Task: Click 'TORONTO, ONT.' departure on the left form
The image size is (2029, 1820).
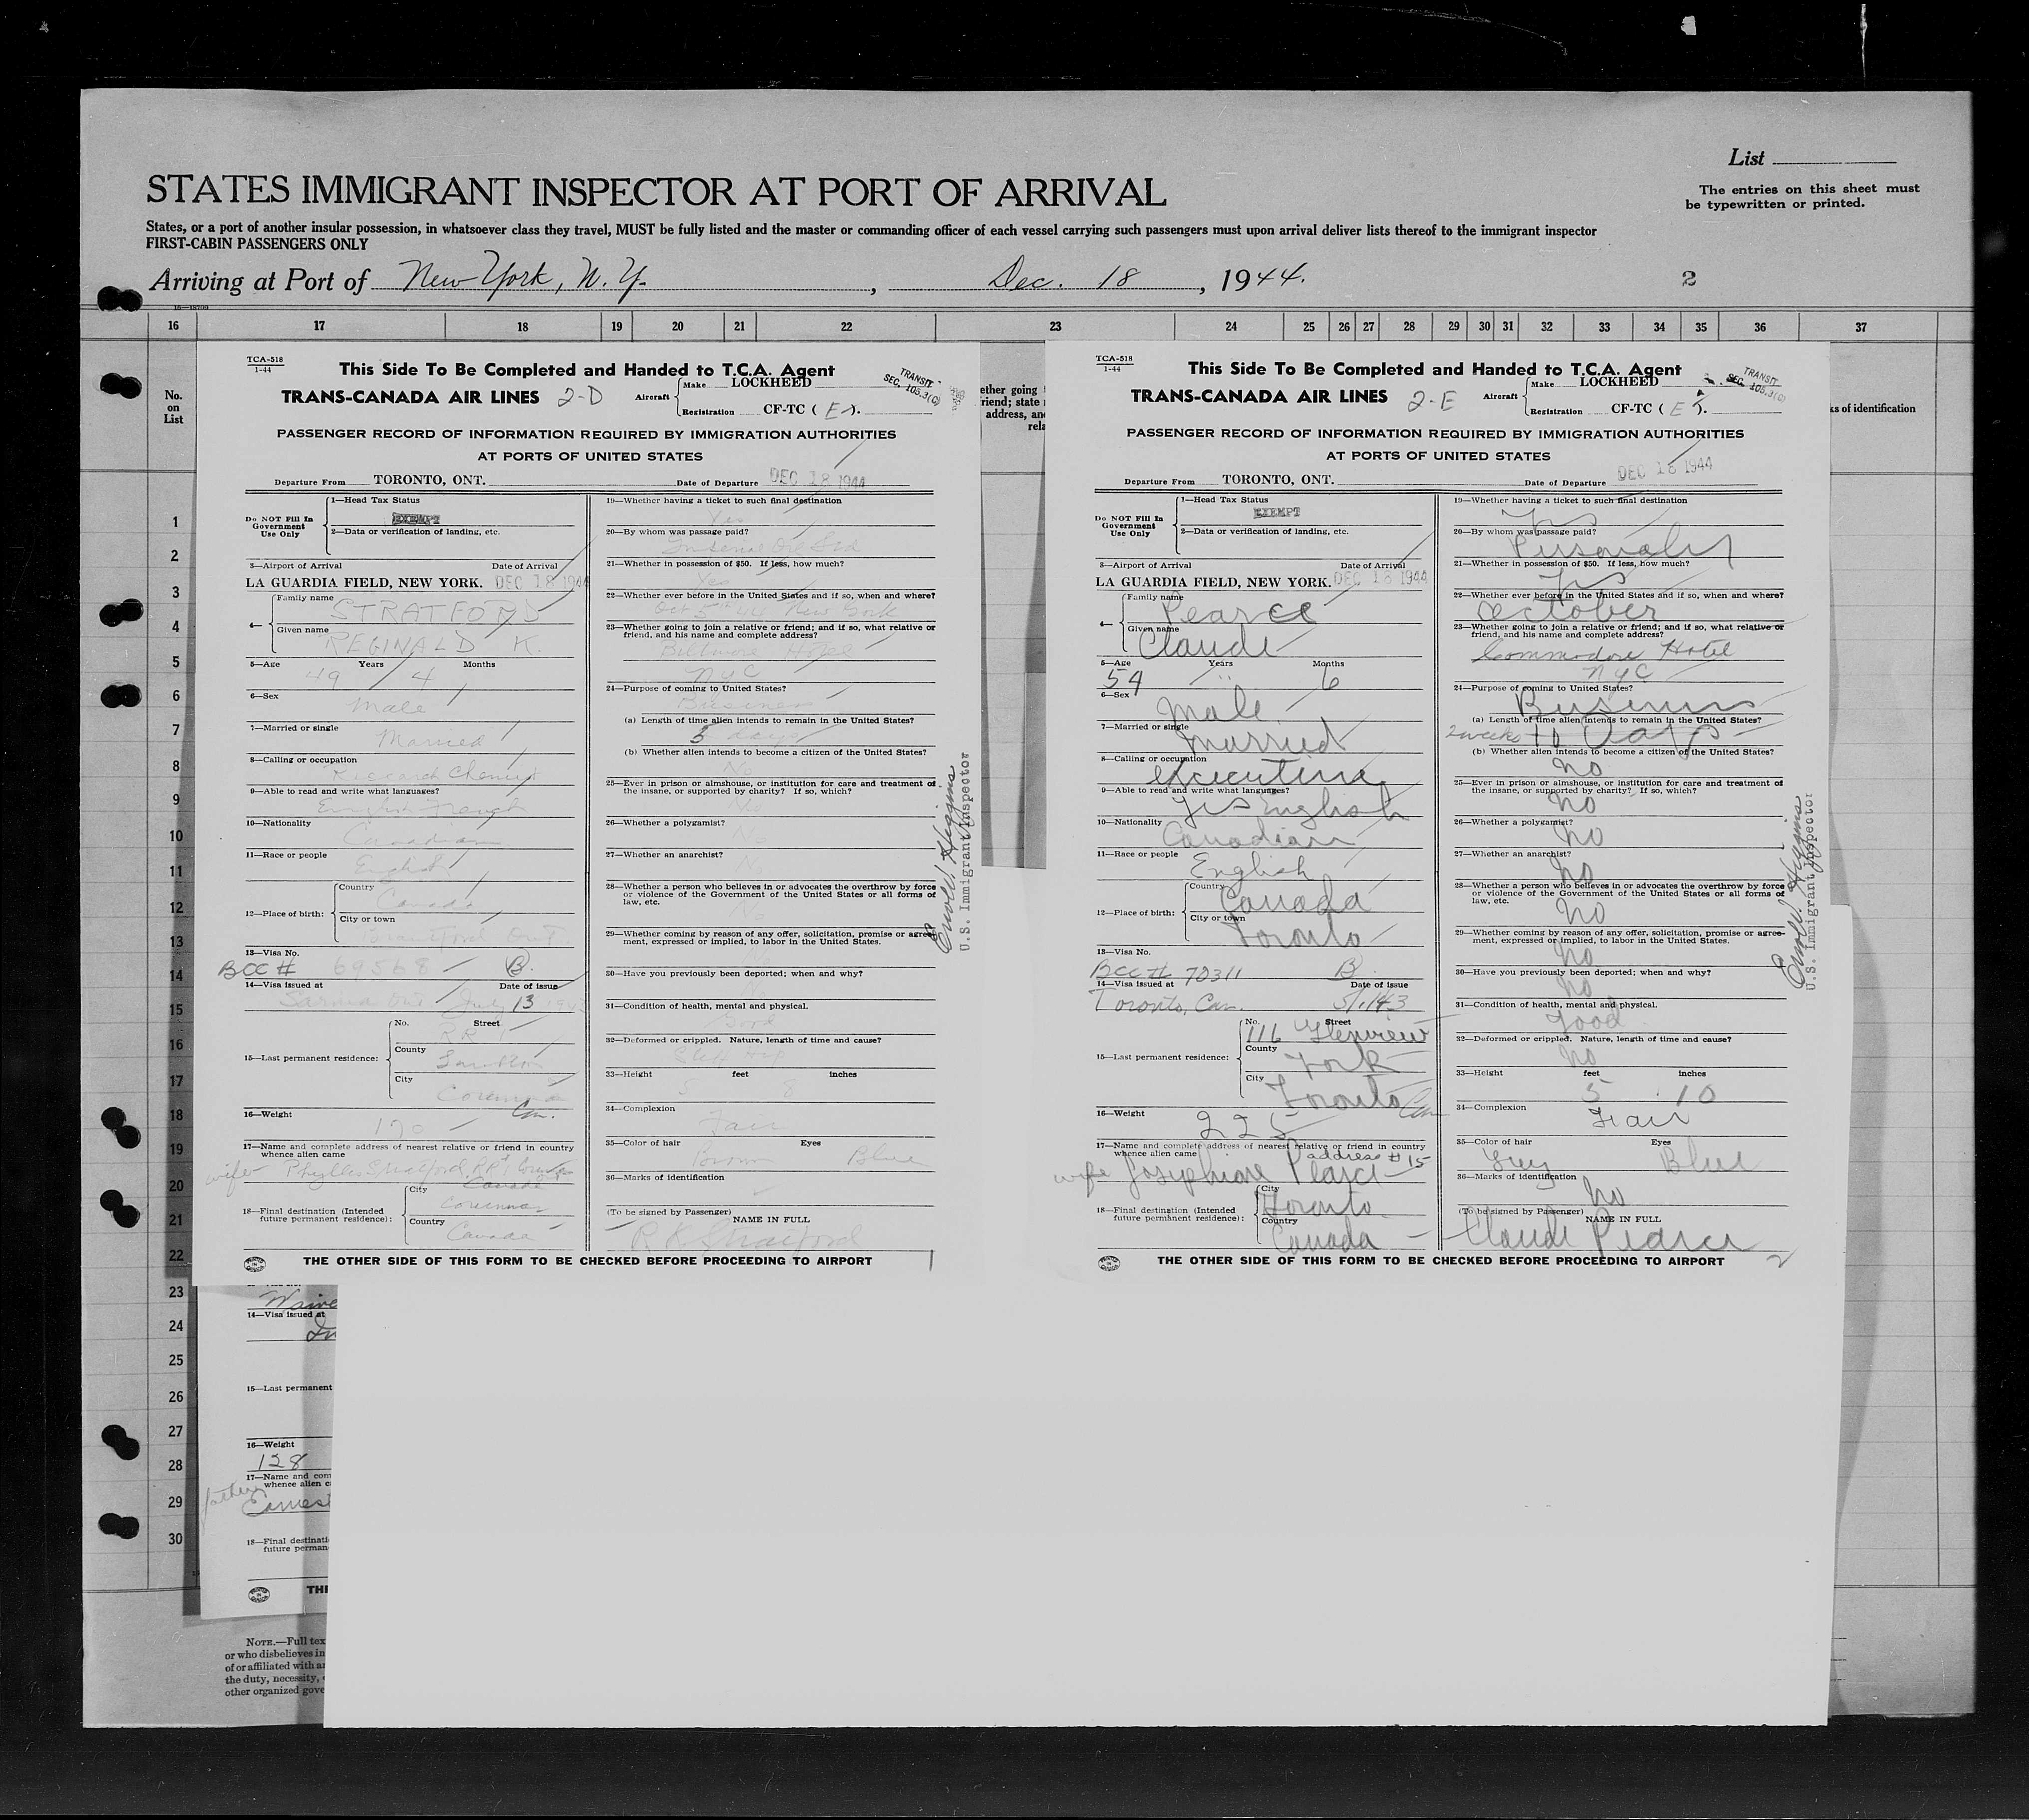Action: [429, 480]
